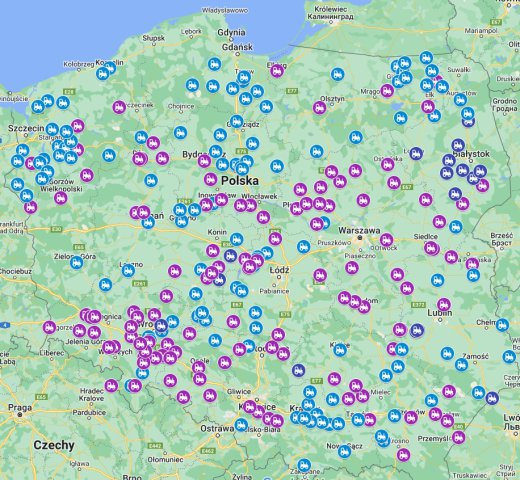Open the blue tractor marker near Leszno

click(x=128, y=271)
